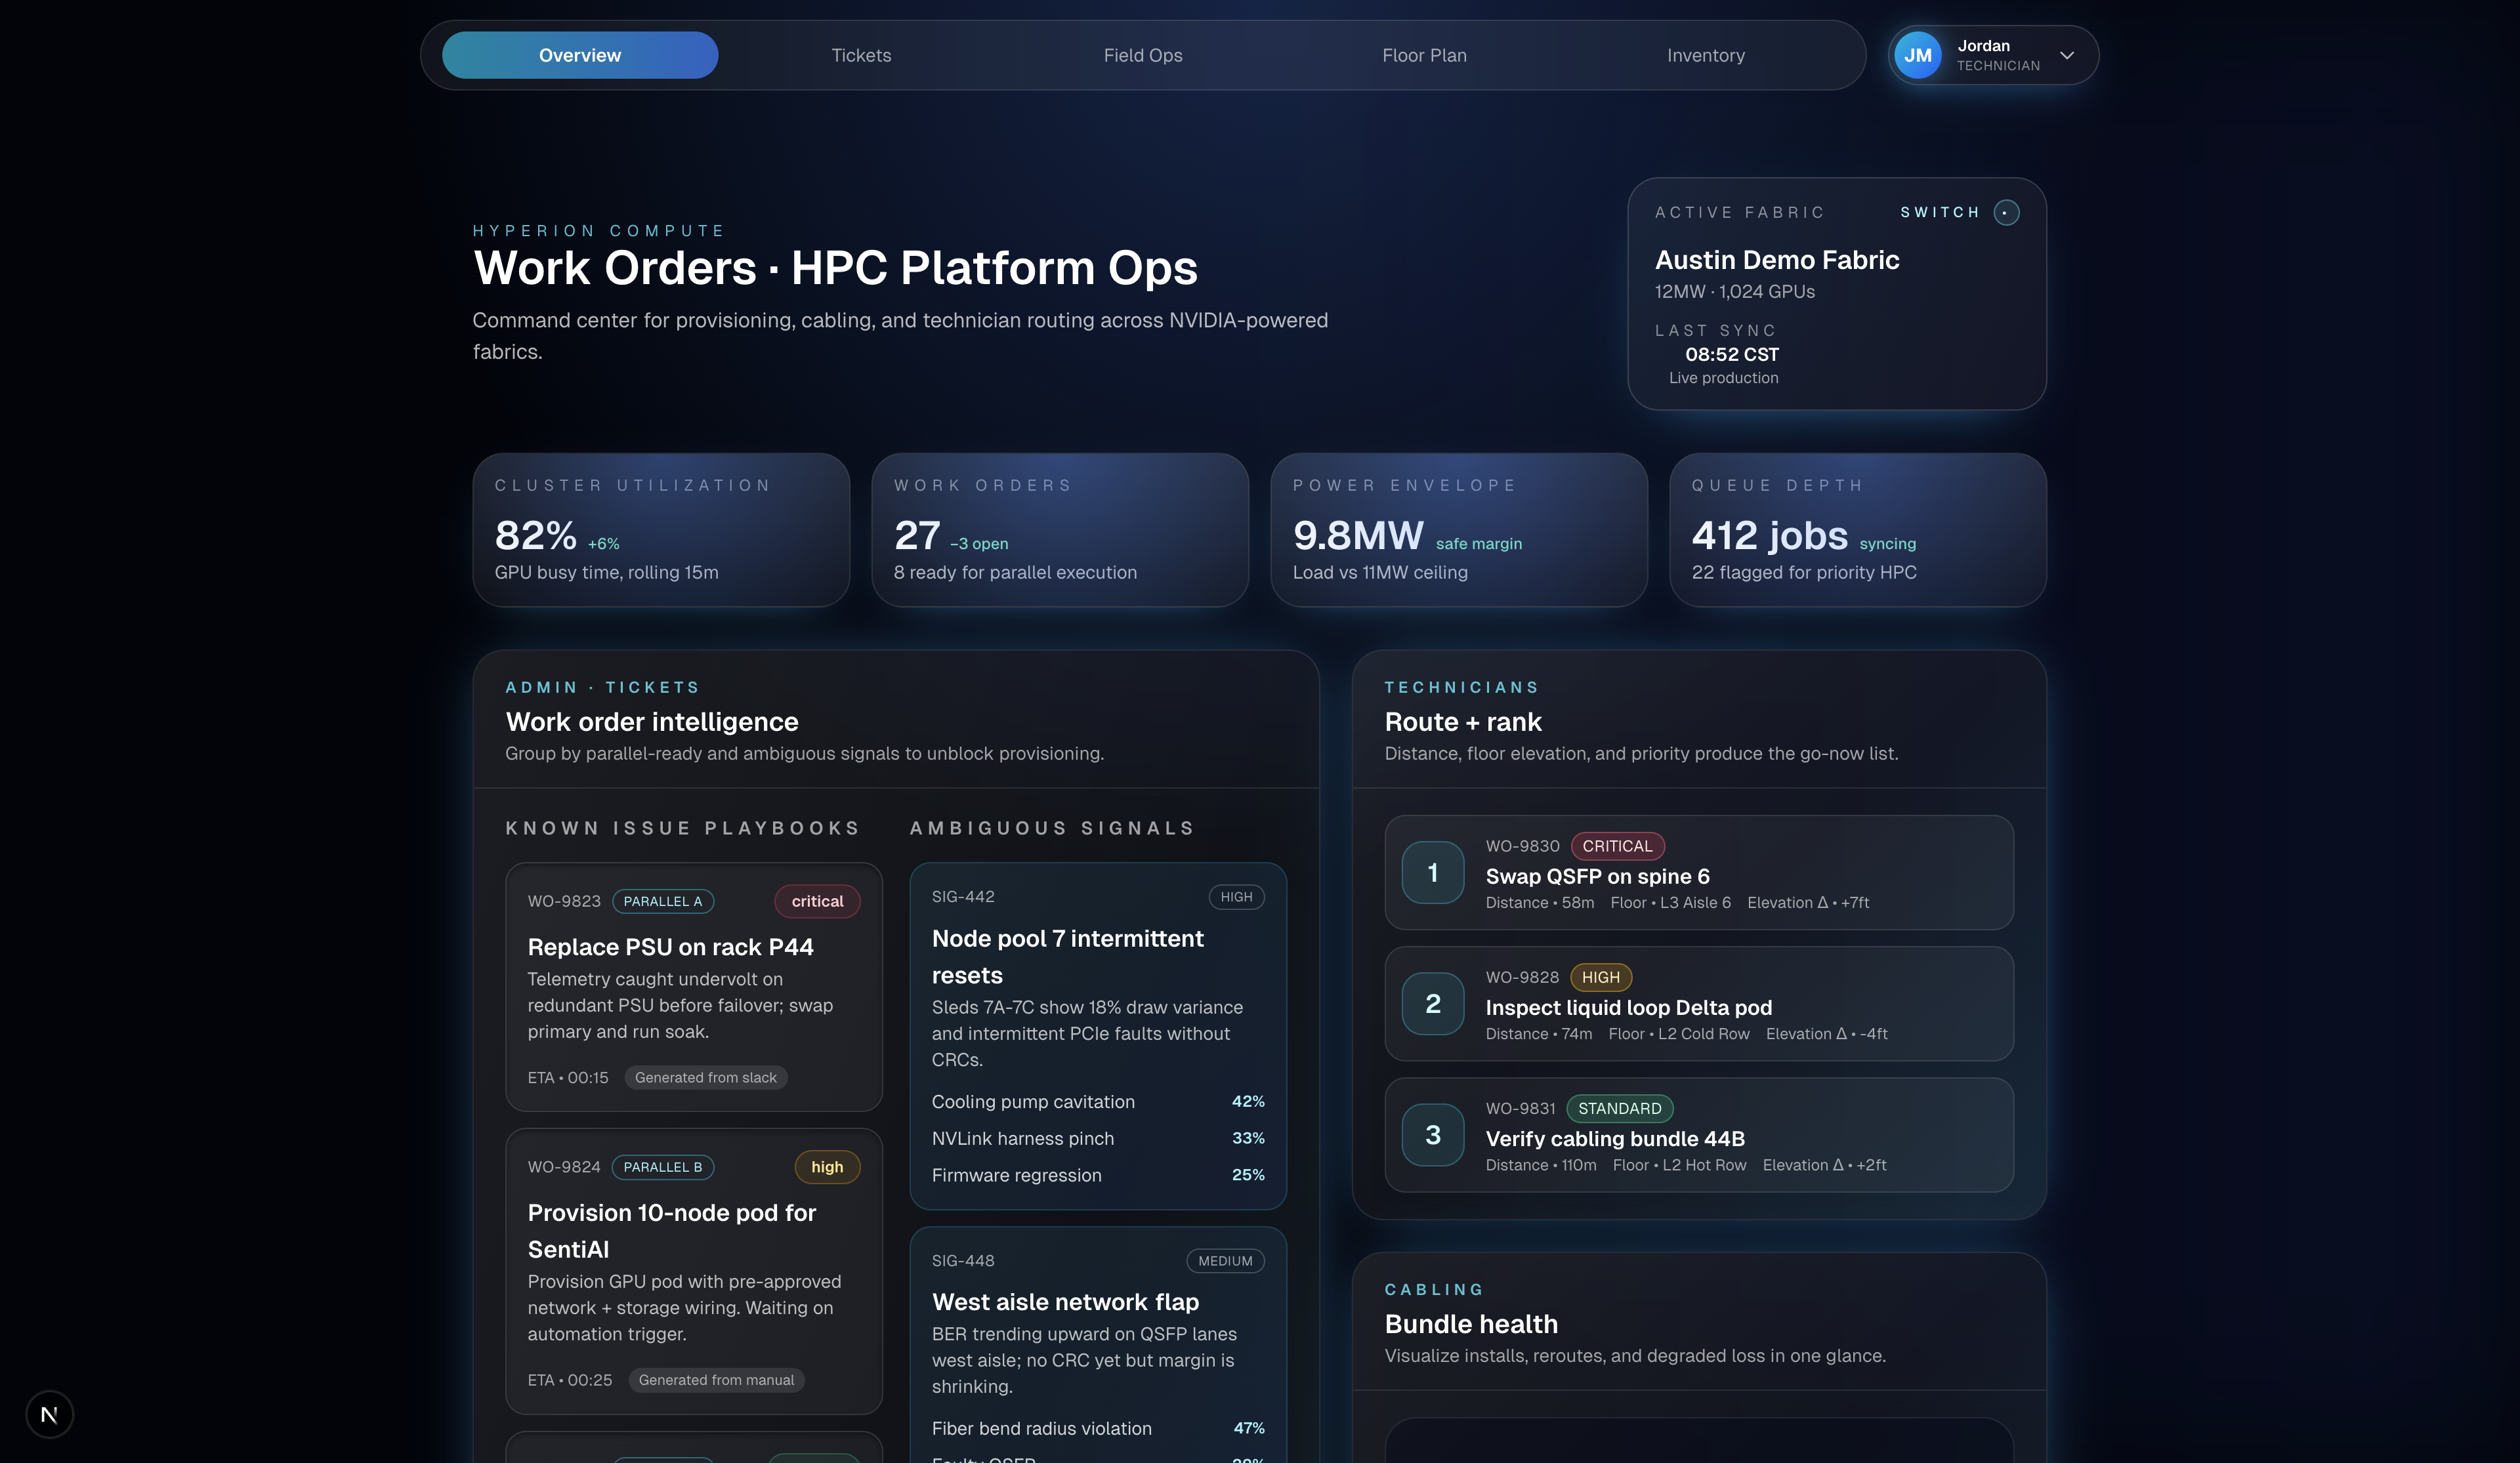Open the Tickets tab

coord(861,55)
